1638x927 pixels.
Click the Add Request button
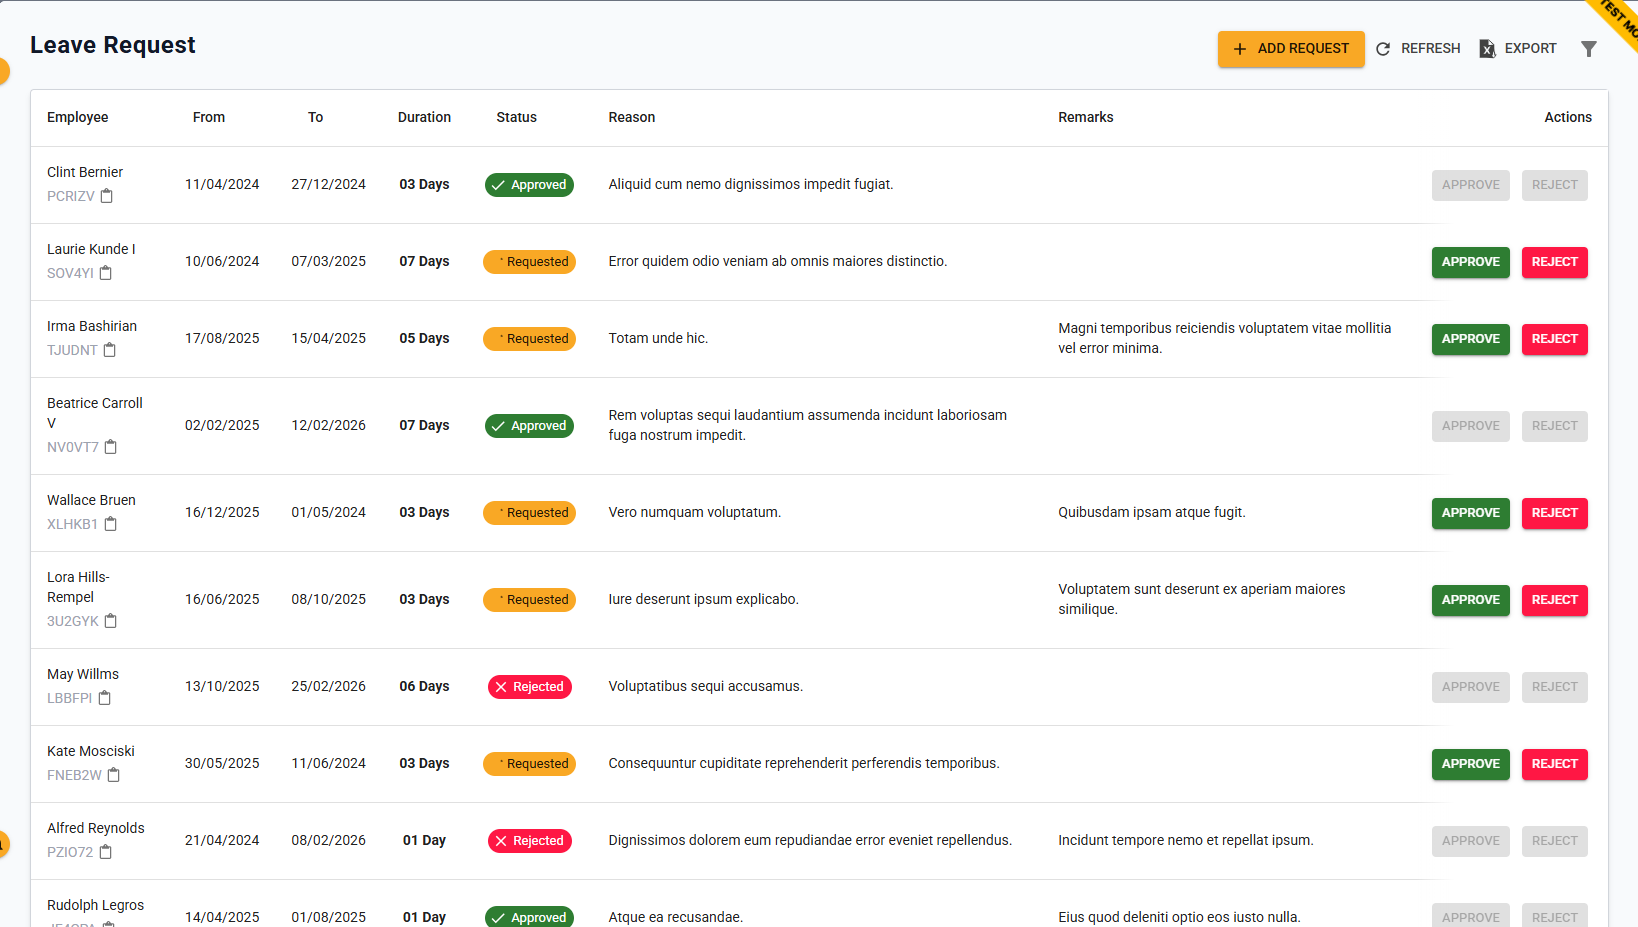1290,48
